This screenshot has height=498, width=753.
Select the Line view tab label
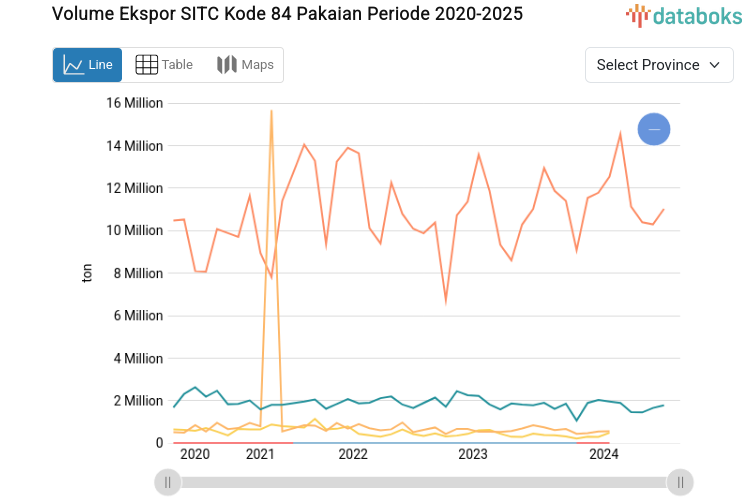pos(100,65)
